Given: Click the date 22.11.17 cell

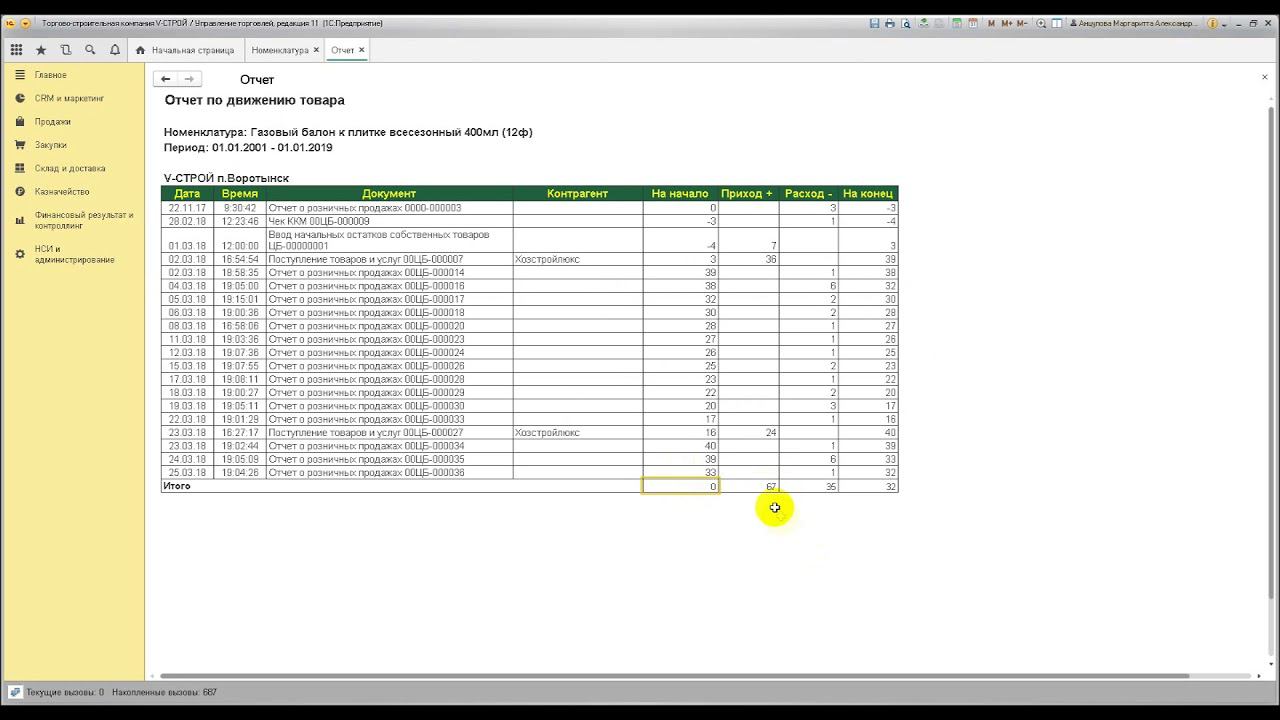Looking at the screenshot, I should pyautogui.click(x=187, y=208).
